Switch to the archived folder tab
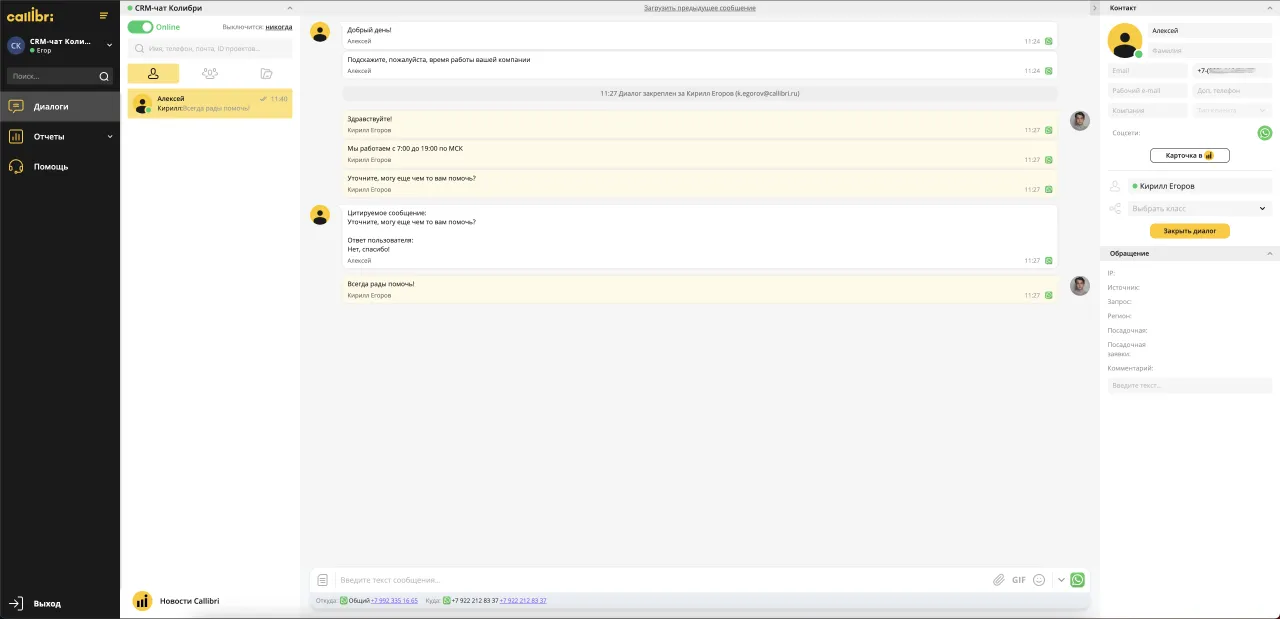The image size is (1280, 619). 266,73
